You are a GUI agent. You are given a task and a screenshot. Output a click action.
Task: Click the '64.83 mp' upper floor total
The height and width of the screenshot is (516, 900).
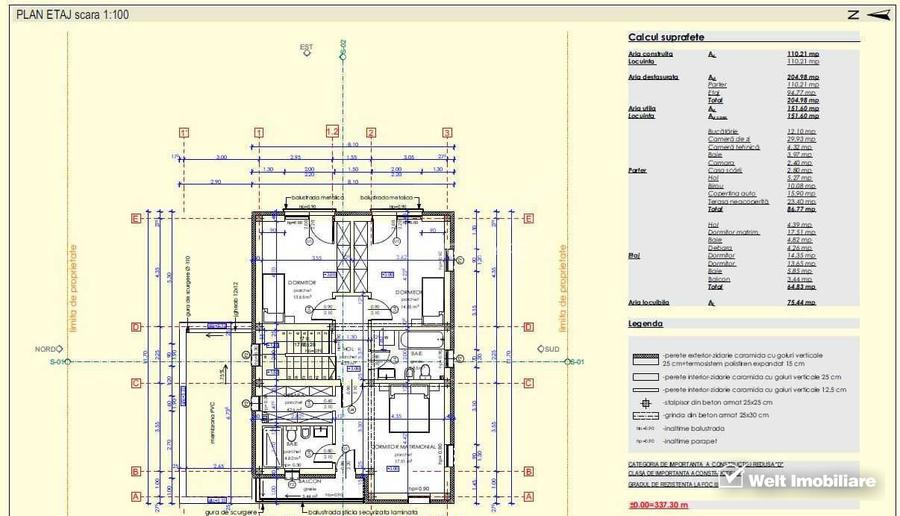pyautogui.click(x=802, y=286)
